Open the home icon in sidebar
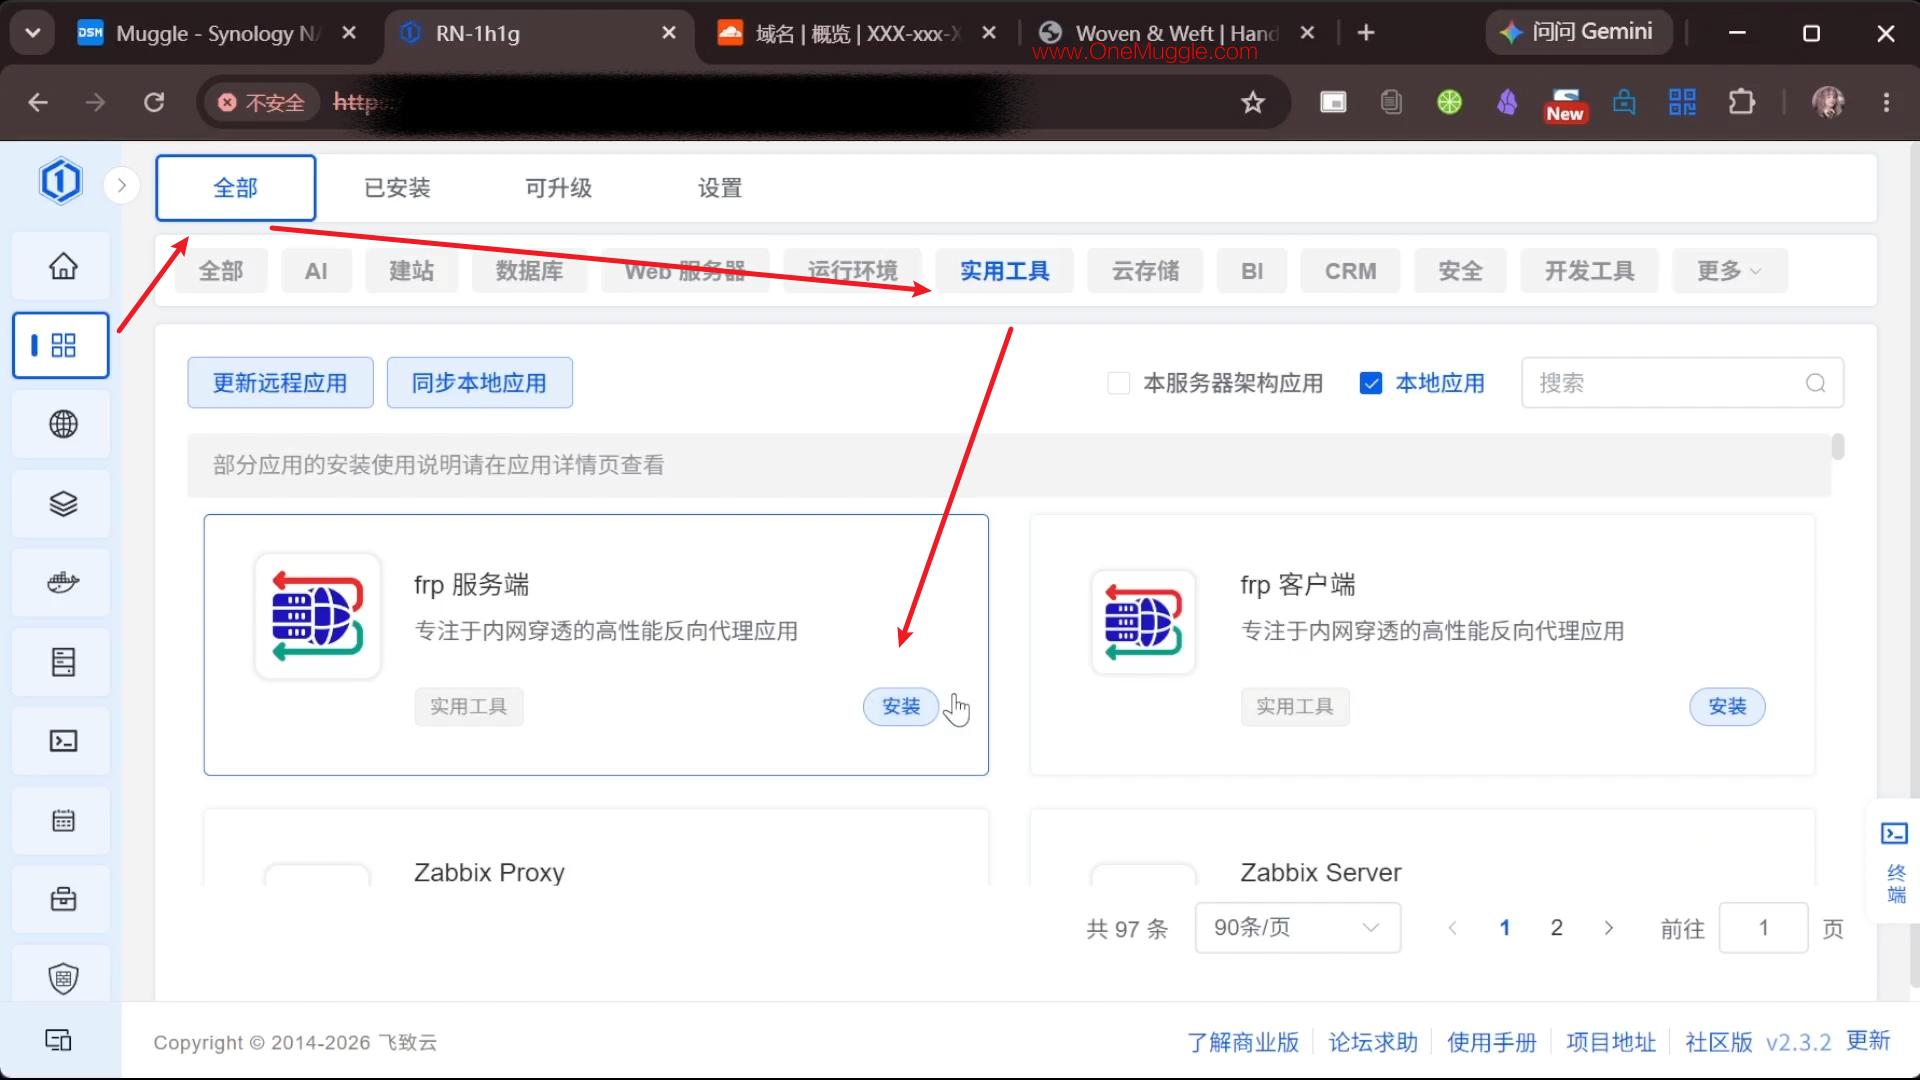1920x1080 pixels. [x=63, y=266]
